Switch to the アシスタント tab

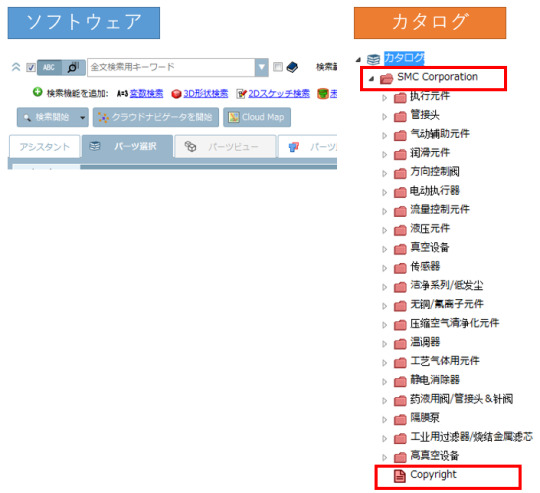(44, 147)
